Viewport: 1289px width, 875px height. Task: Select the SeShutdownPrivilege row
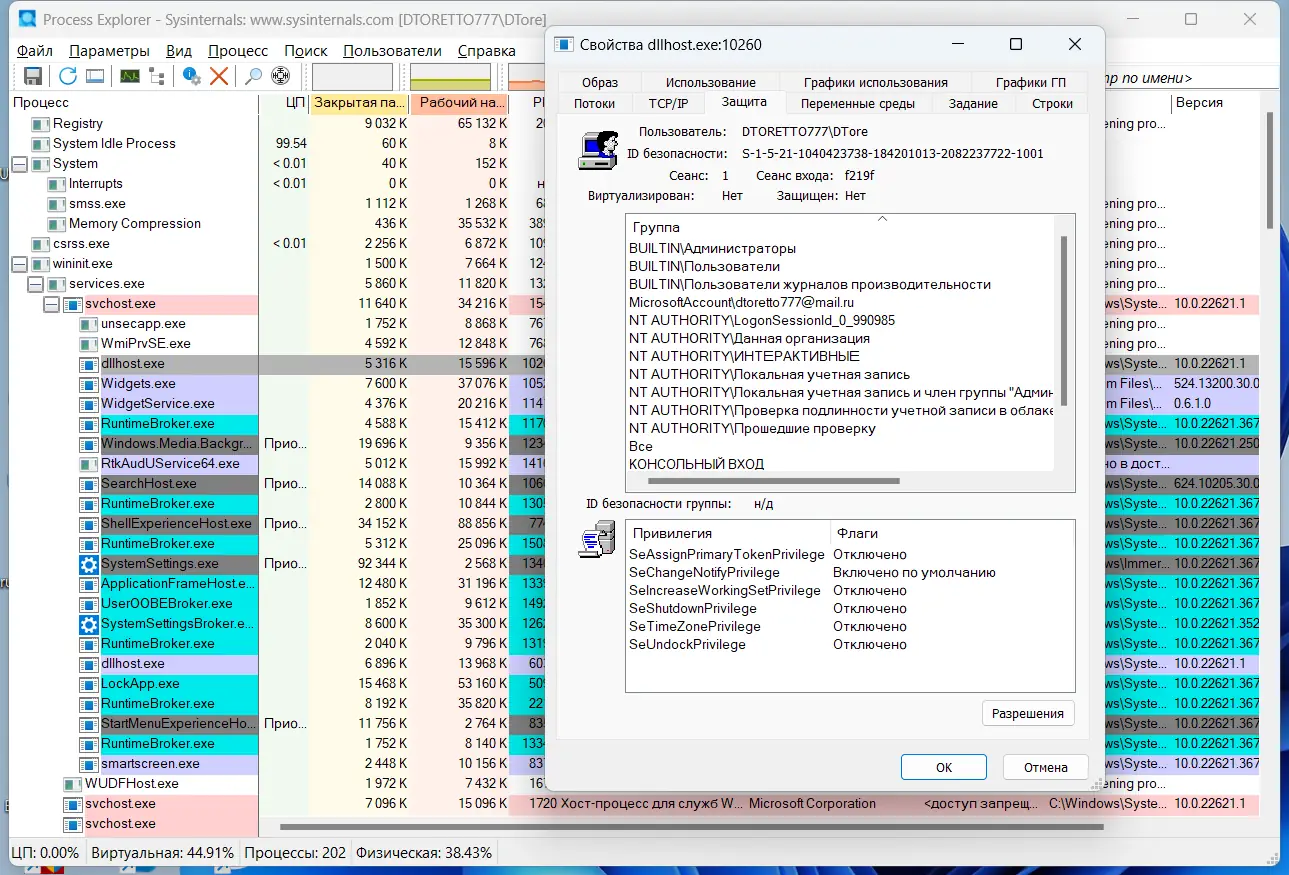click(x=850, y=608)
